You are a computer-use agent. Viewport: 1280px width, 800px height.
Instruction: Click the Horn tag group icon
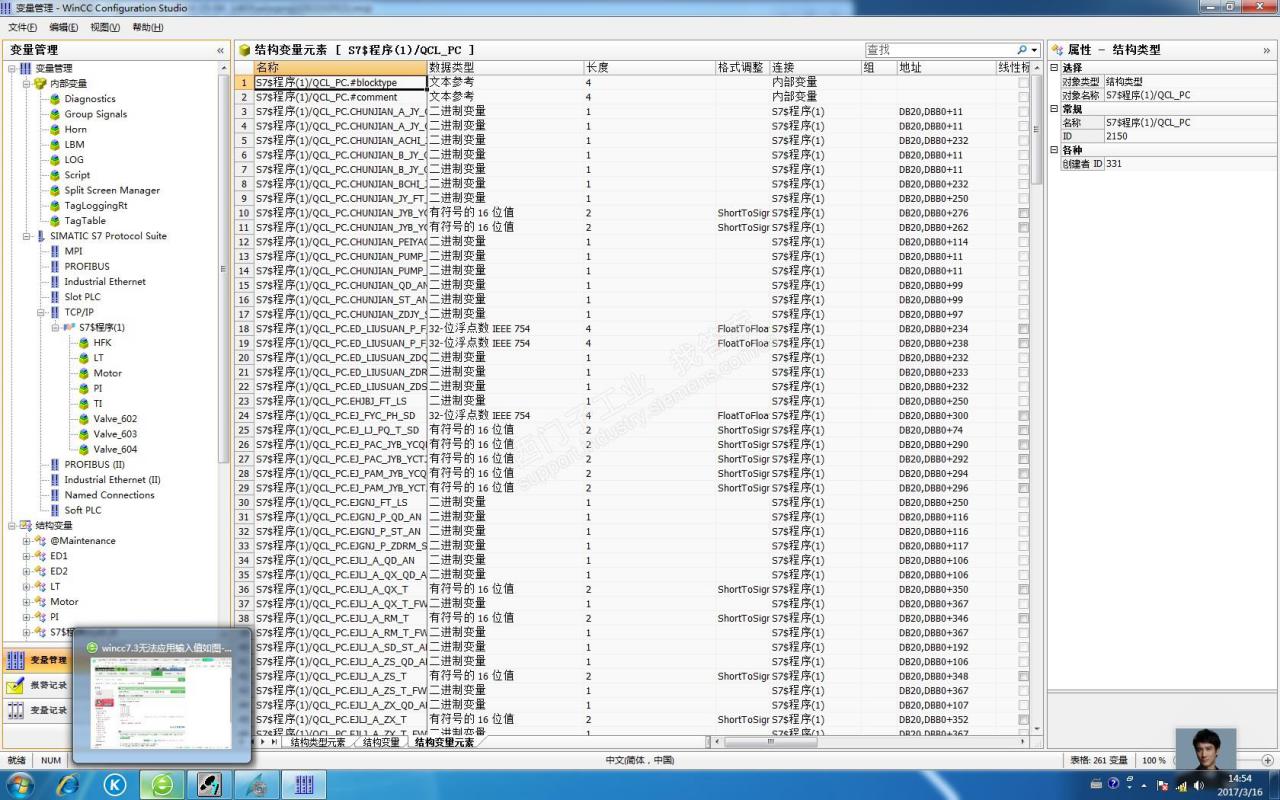[x=55, y=129]
